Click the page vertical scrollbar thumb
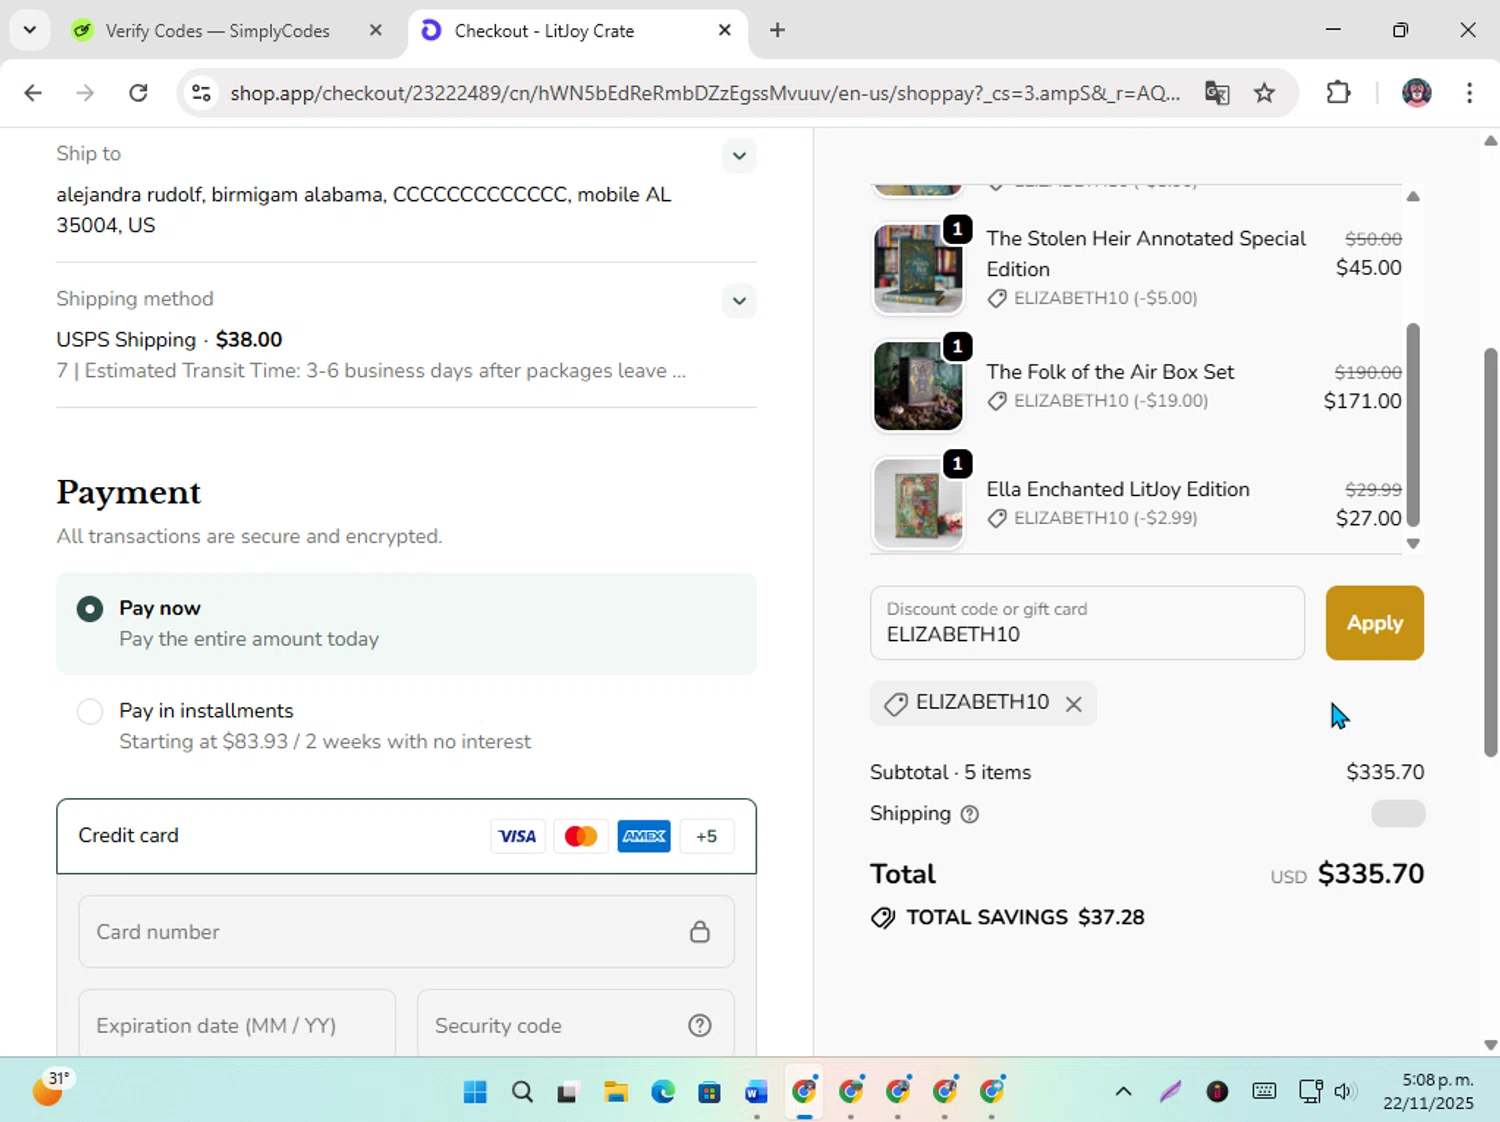The image size is (1500, 1122). [1491, 552]
